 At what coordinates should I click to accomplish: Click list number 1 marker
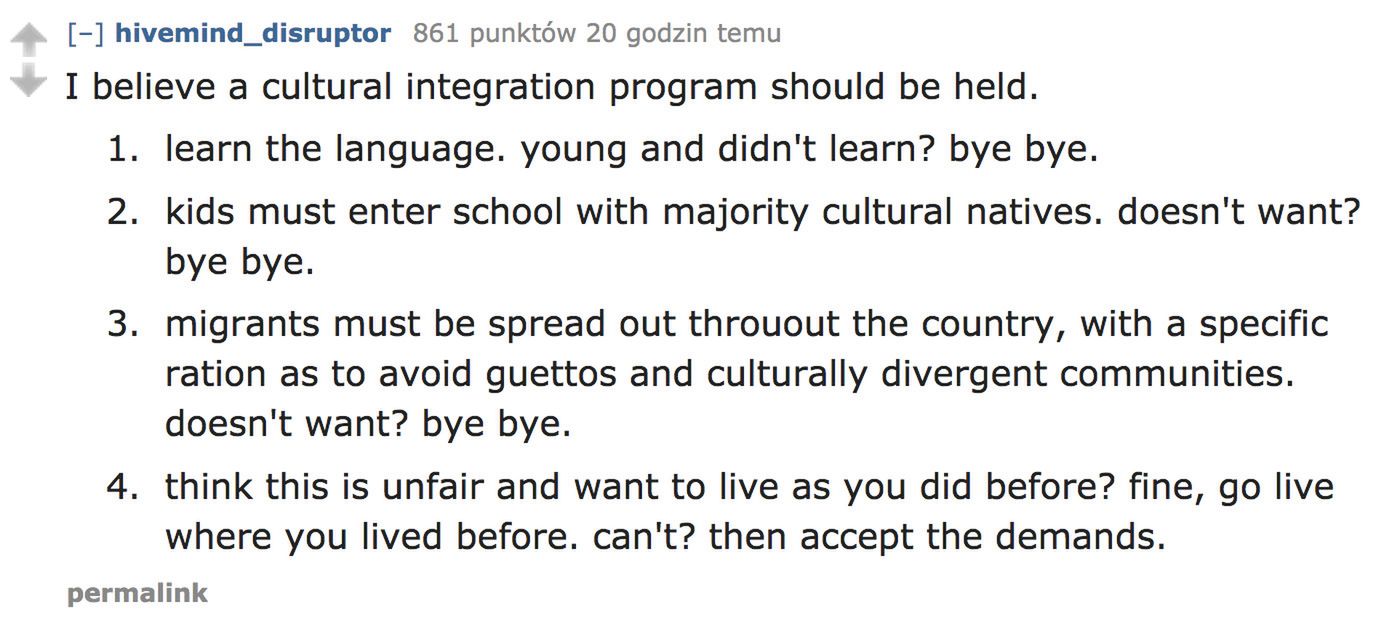[x=123, y=150]
